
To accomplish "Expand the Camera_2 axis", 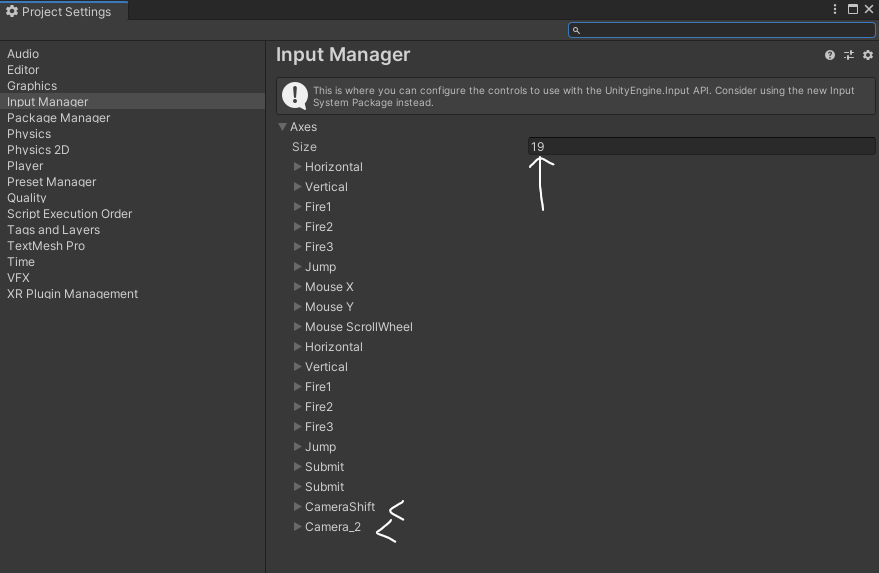I will click(298, 527).
